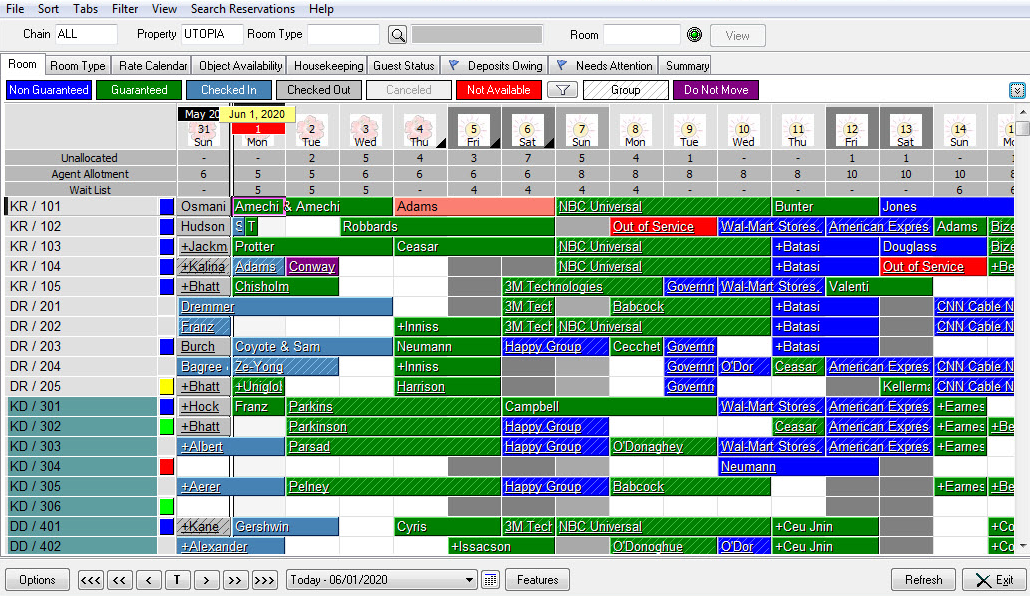
Task: Switch to the Rate Calendar tab
Action: click(152, 66)
